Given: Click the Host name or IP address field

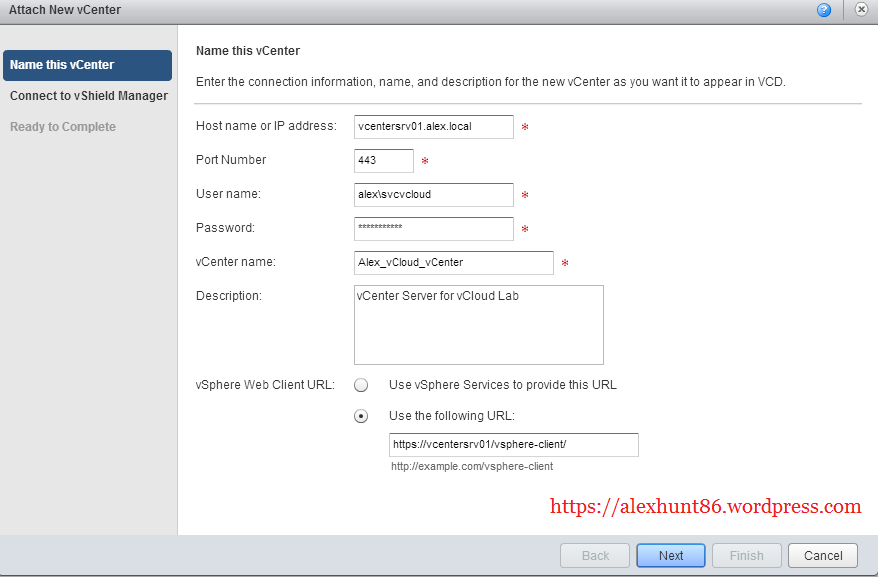Looking at the screenshot, I should (x=433, y=127).
